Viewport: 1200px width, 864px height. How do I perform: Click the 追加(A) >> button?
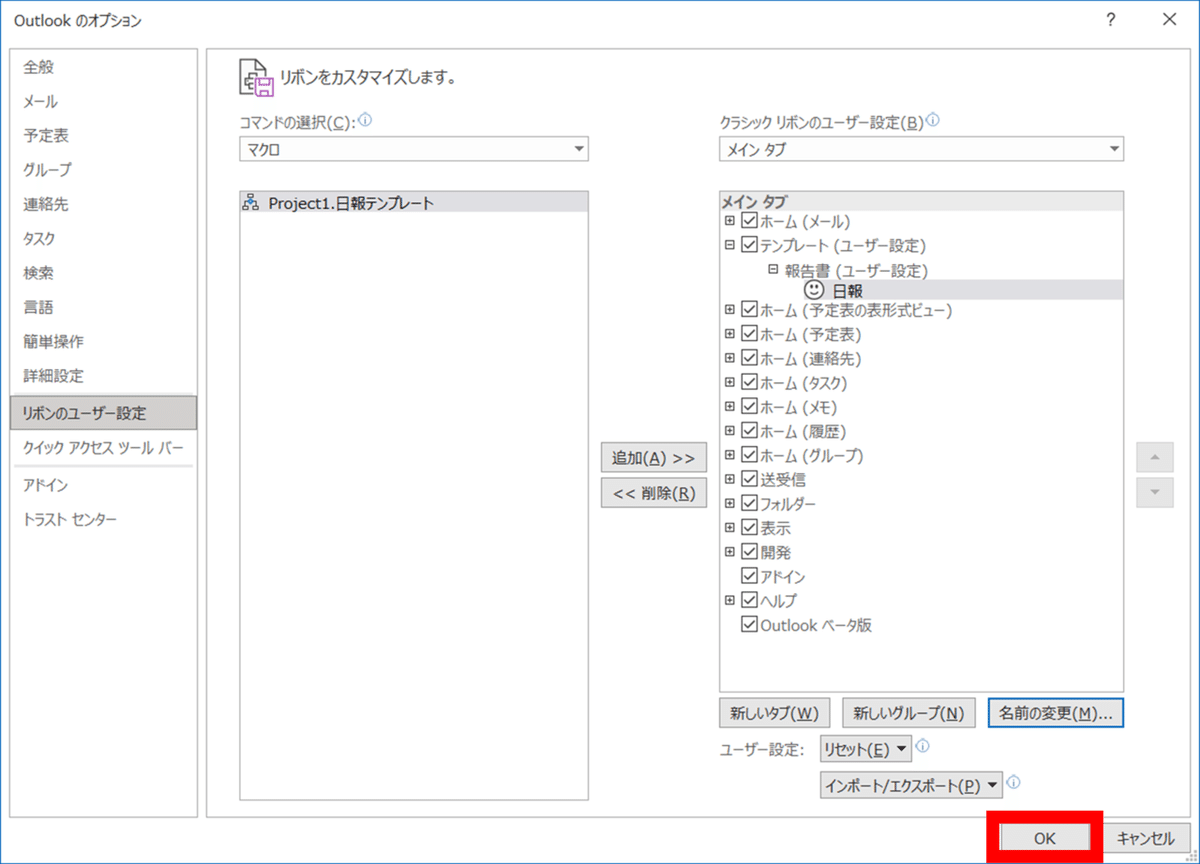click(654, 458)
